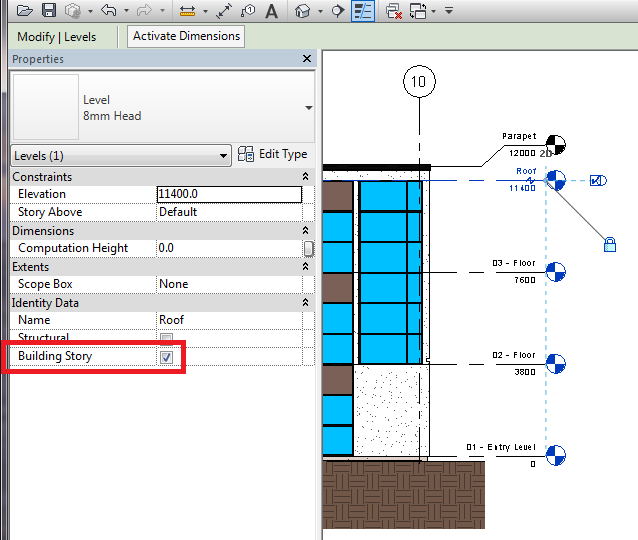Click the 03 - Floor level name
This screenshot has height=540, width=638.
(x=514, y=263)
